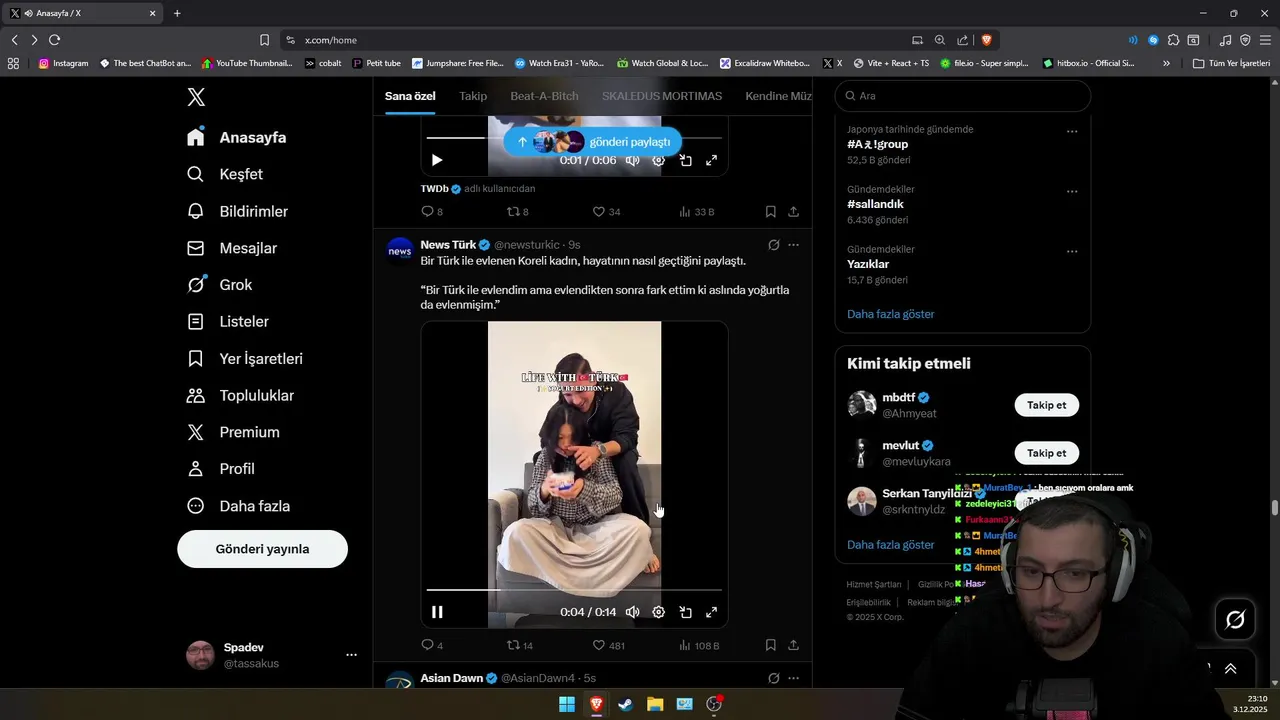Image resolution: width=1280 pixels, height=720 pixels.
Task: Open Windows Start menu on taskbar
Action: click(567, 704)
